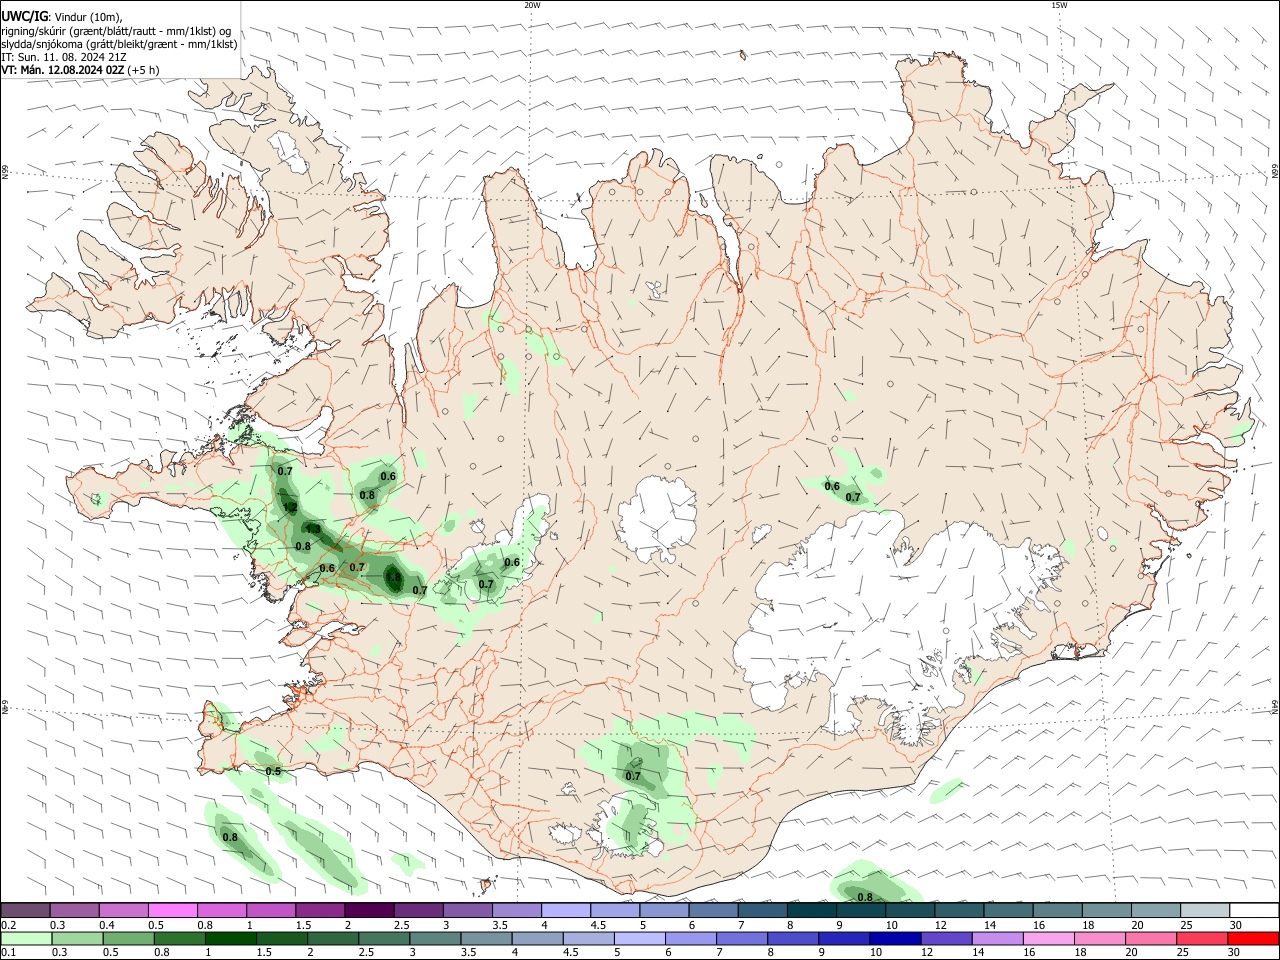Pick the pure blue 9 mm rain swatch
This screenshot has height=960, width=1280.
point(844,938)
